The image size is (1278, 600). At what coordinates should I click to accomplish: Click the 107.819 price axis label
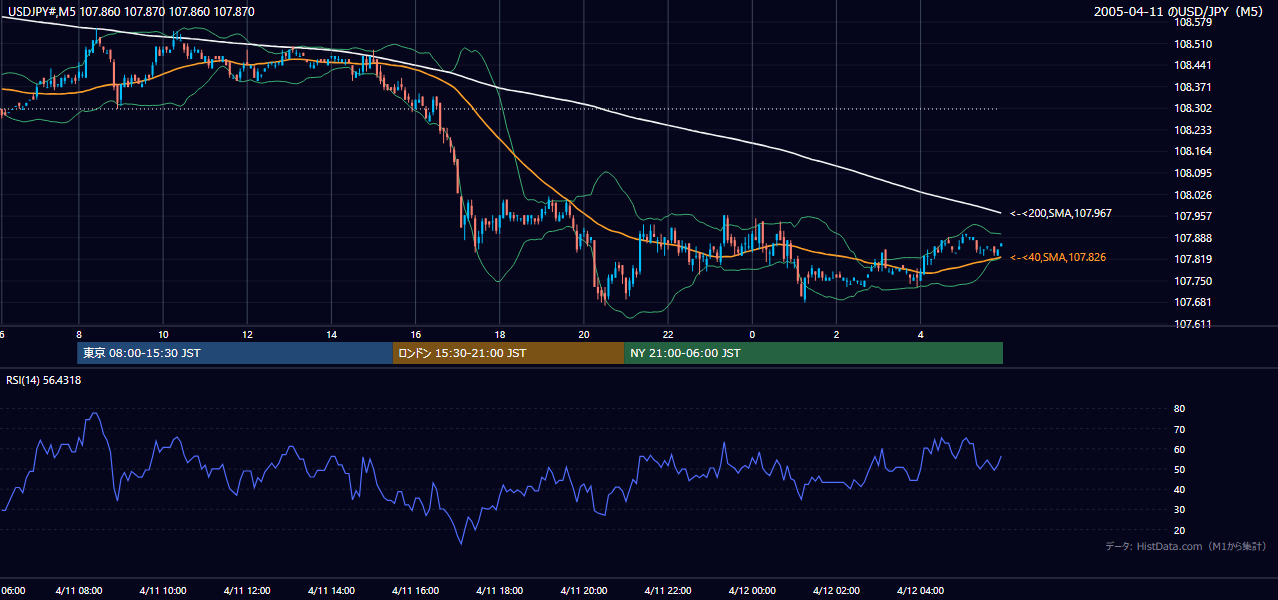(1193, 259)
